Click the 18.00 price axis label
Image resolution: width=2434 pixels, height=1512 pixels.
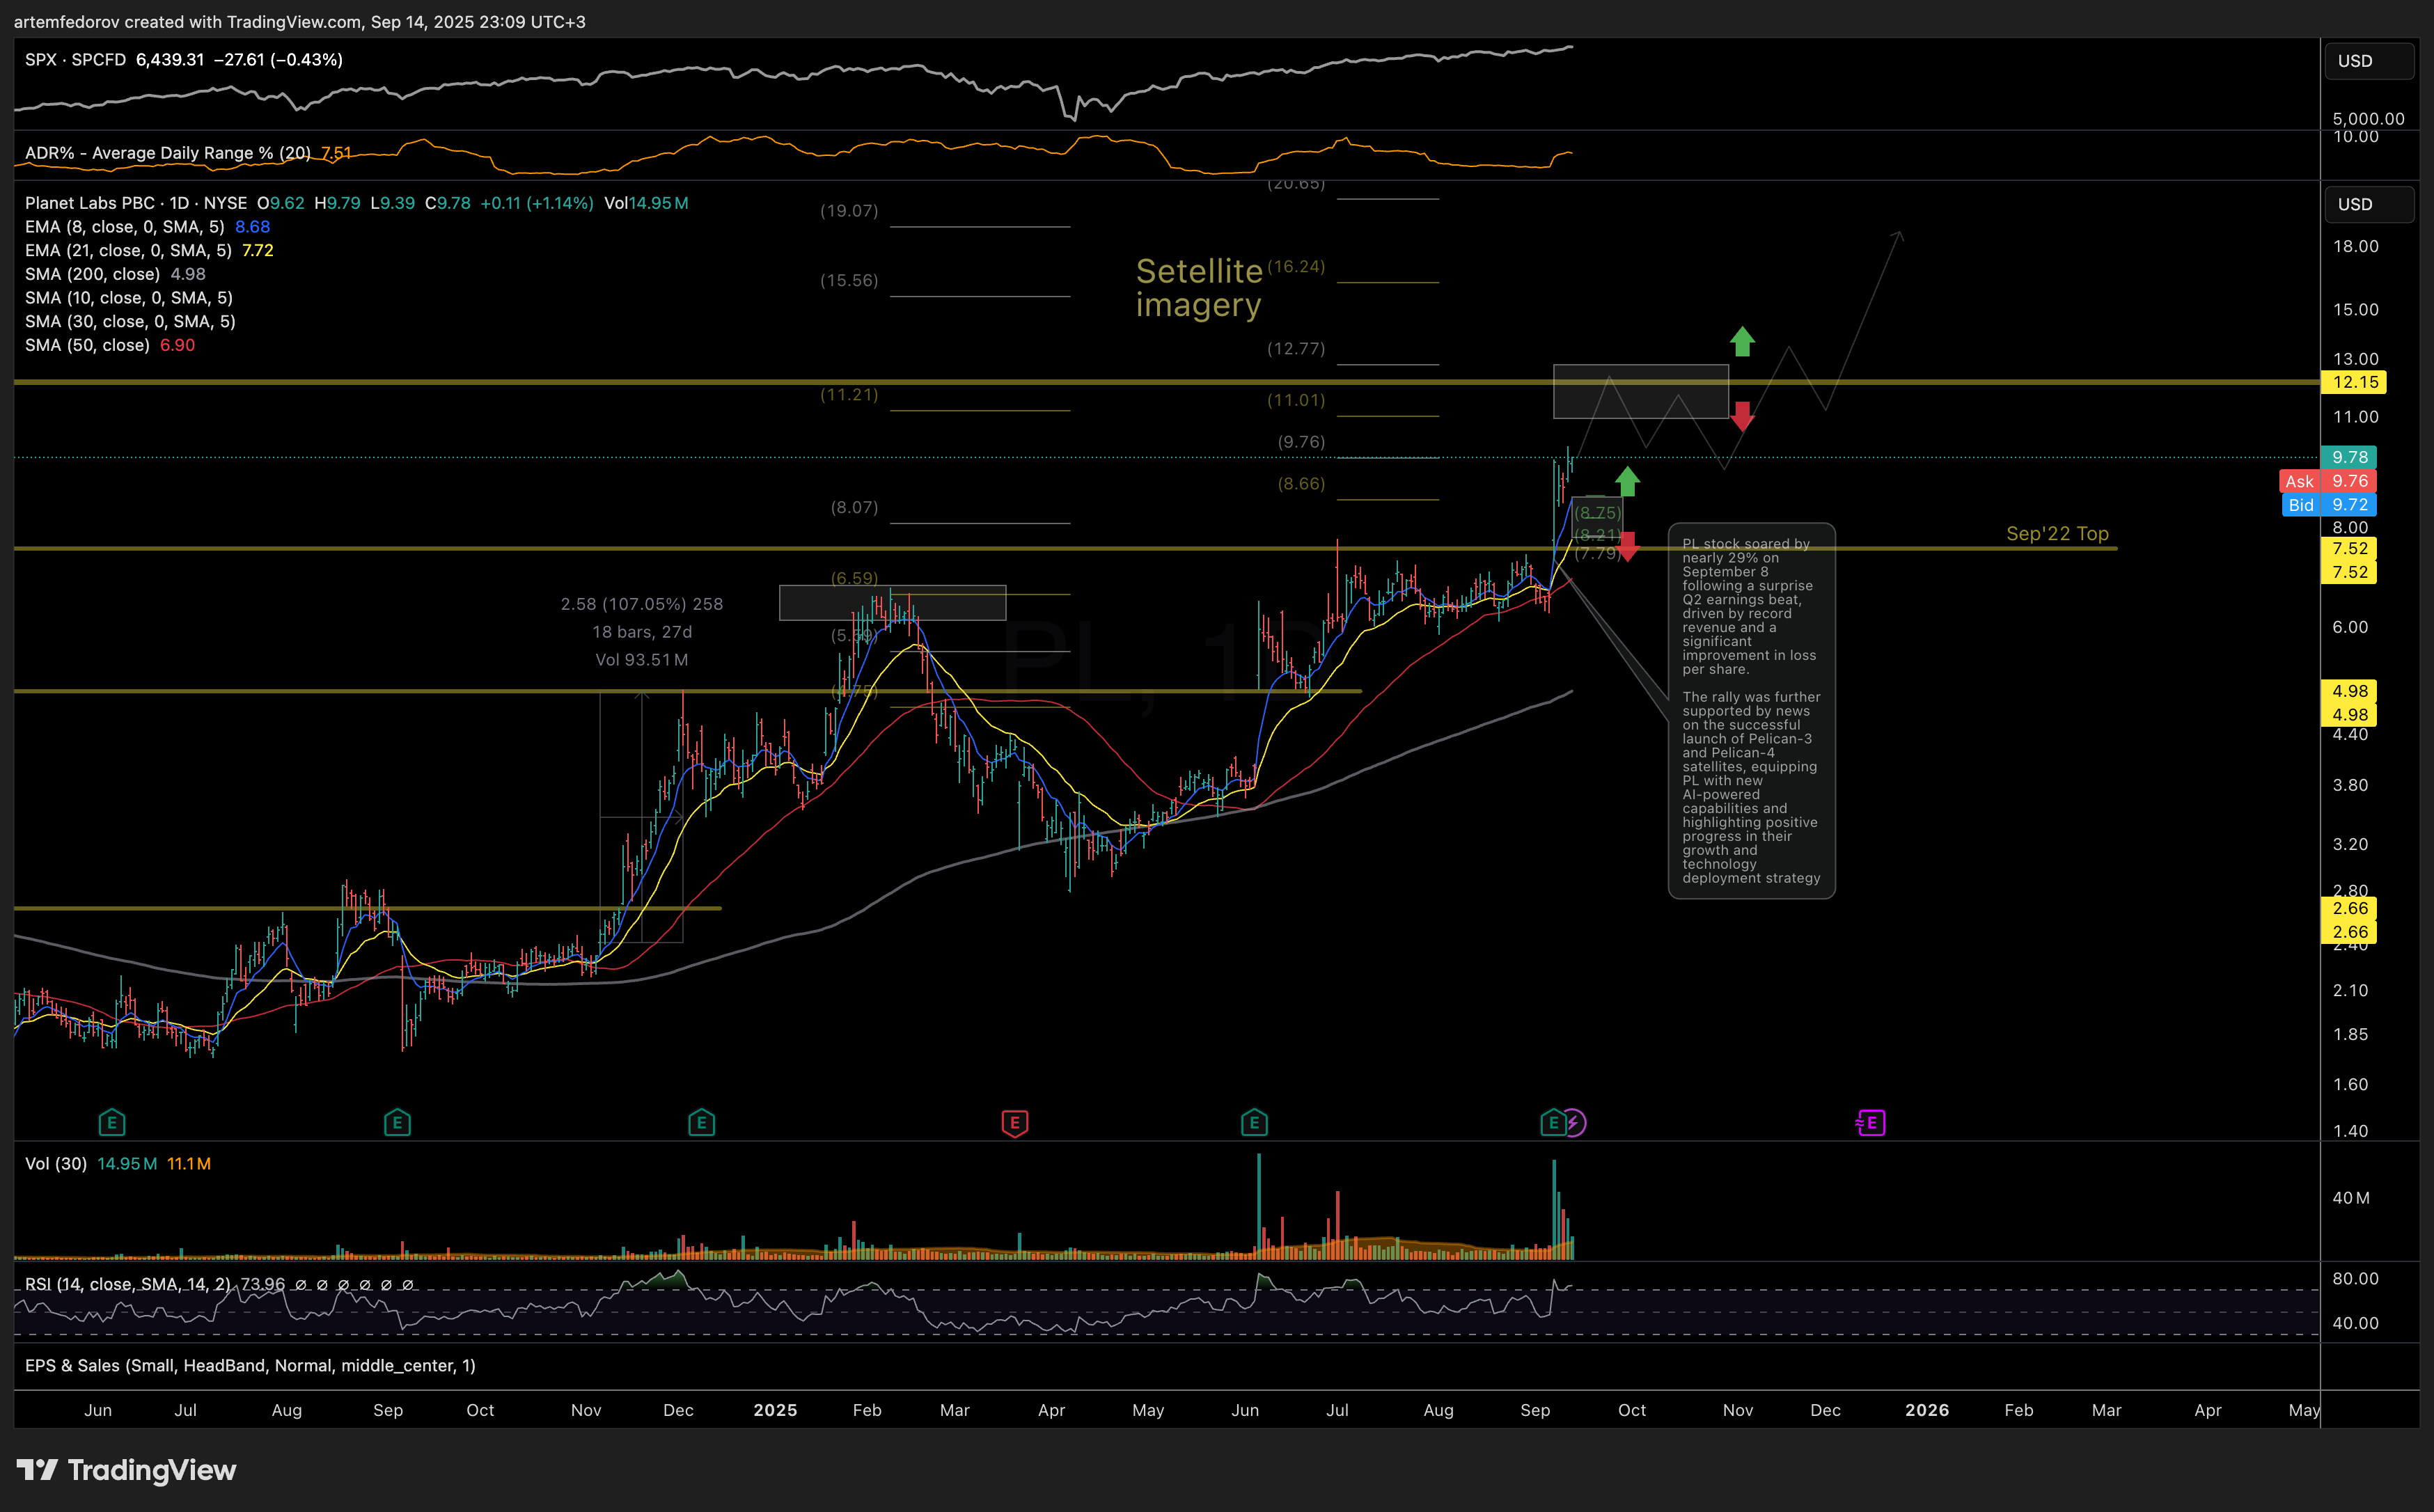click(x=2355, y=246)
